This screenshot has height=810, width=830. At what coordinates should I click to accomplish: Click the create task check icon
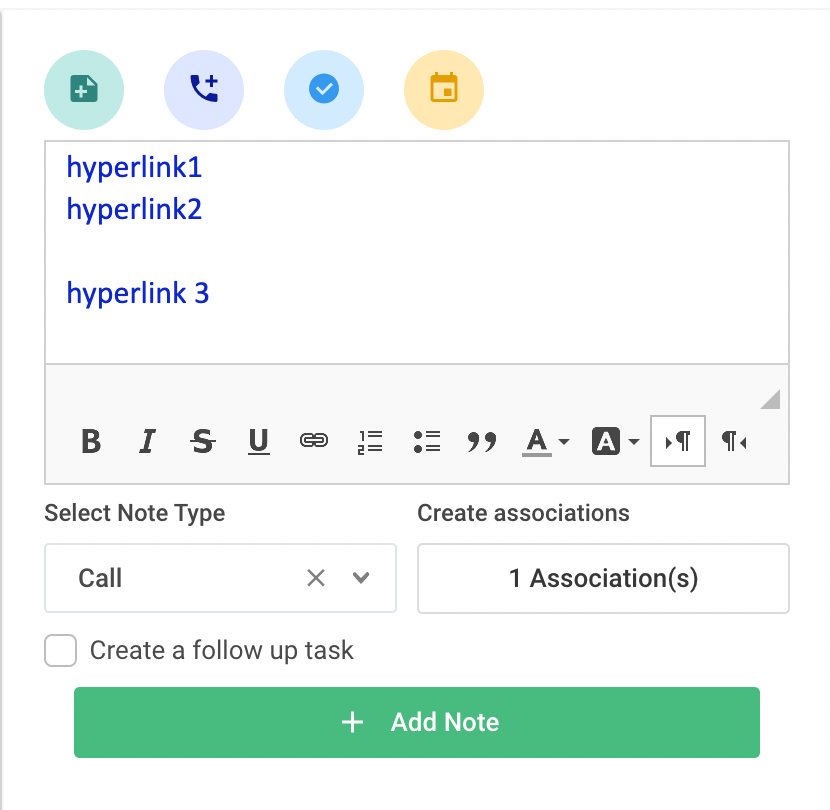pyautogui.click(x=324, y=89)
